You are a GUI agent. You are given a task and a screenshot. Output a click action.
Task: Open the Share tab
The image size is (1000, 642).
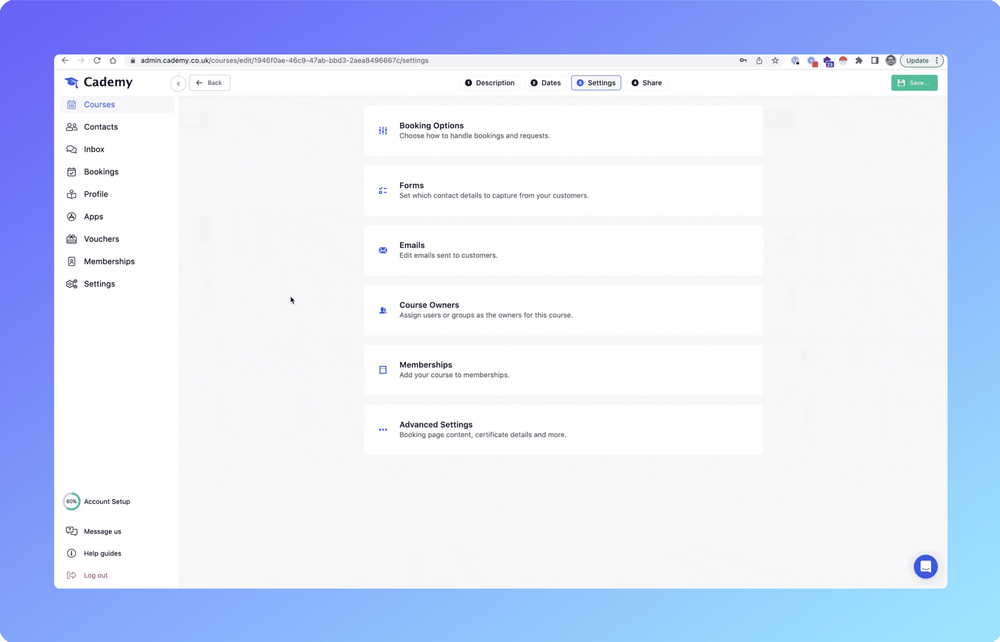[646, 83]
